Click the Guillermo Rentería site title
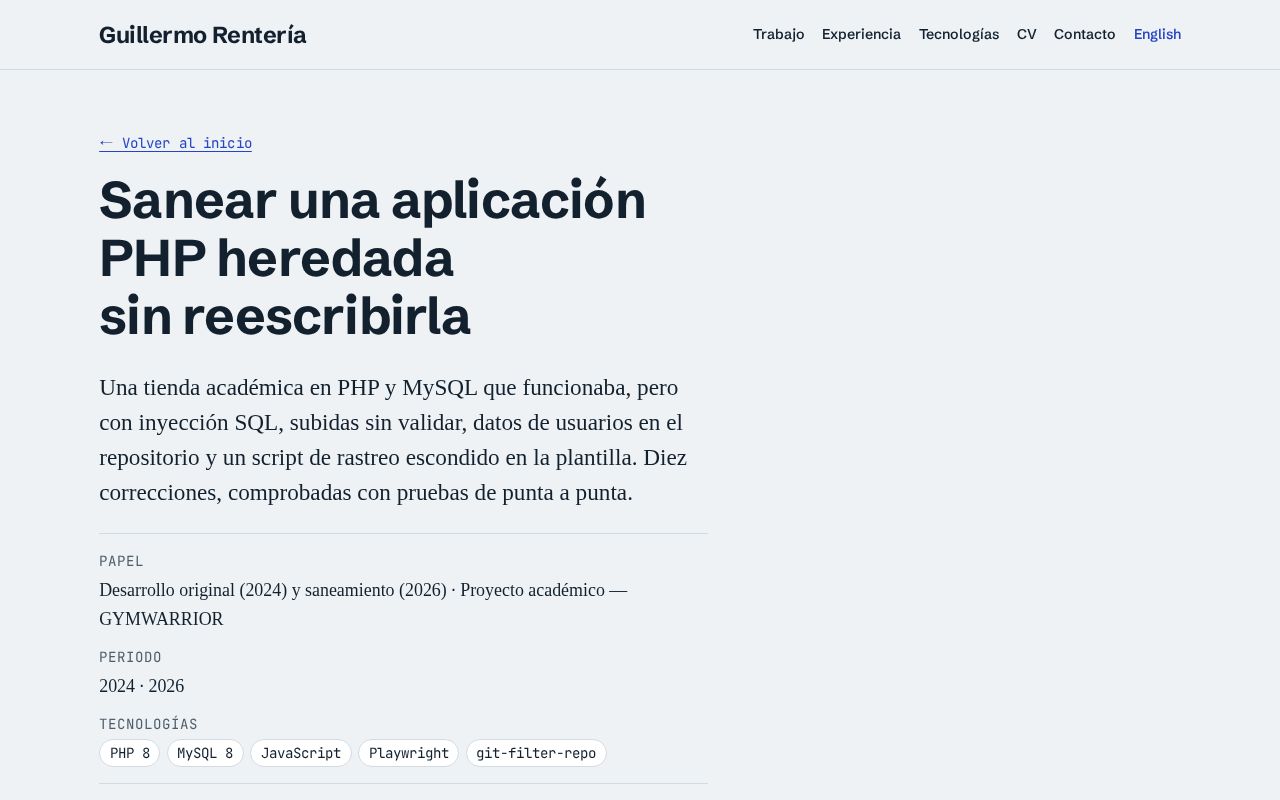Screen dimensions: 1280x800 point(203,35)
